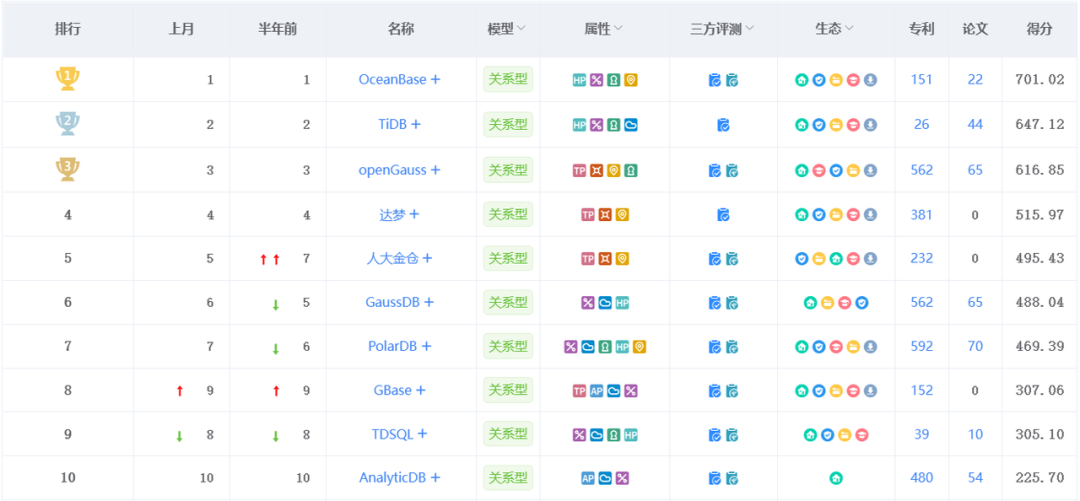Open the PolarDB database link
Image resolution: width=1080 pixels, height=501 pixels.
click(393, 346)
